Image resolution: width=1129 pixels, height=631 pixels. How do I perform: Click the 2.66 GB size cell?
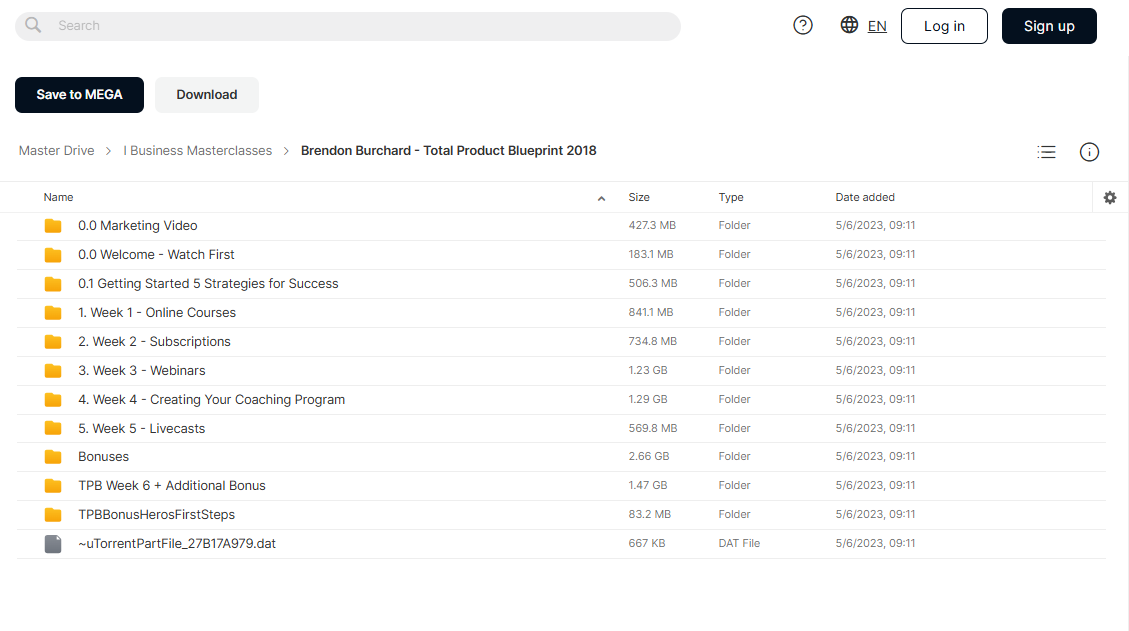[649, 456]
